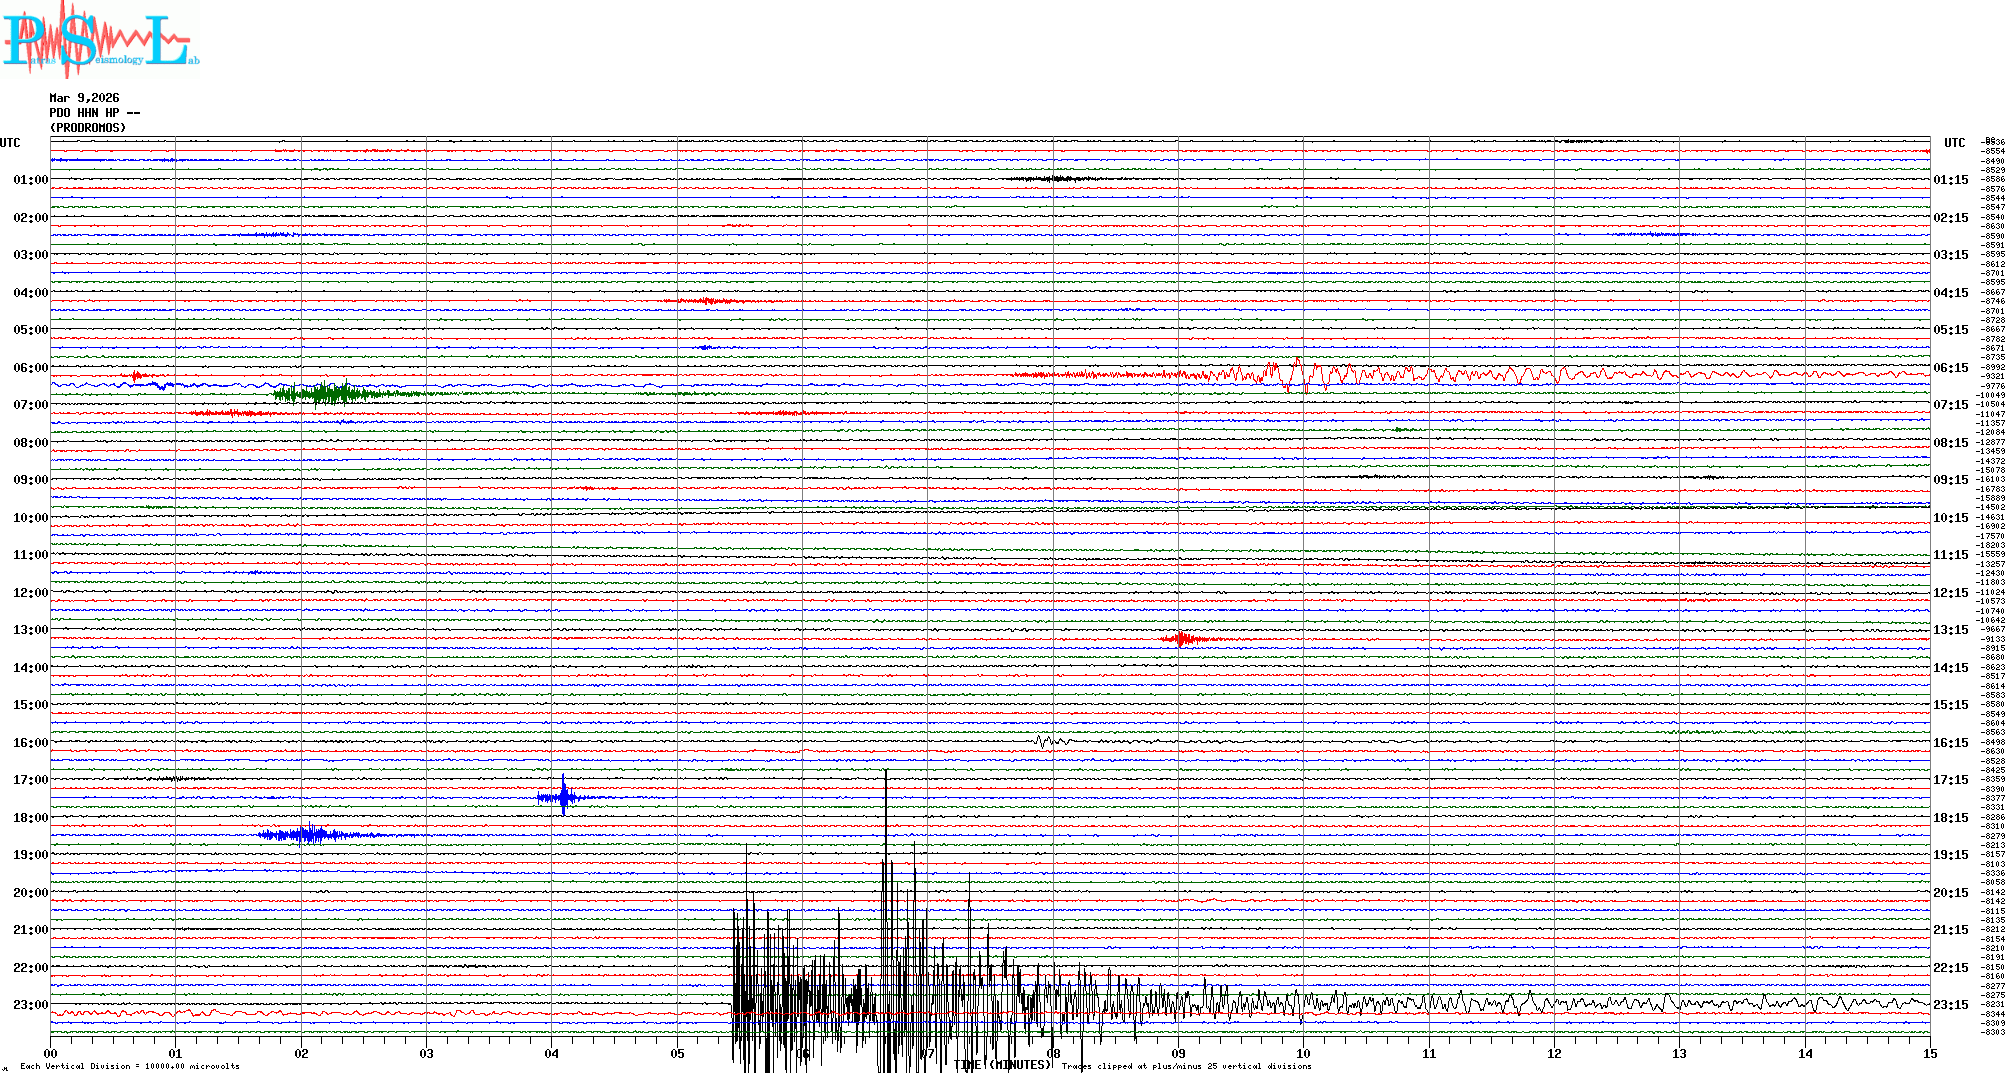Click the Mar 9,2026 date text
Viewport: 2010px width, 1080px height.
click(84, 98)
